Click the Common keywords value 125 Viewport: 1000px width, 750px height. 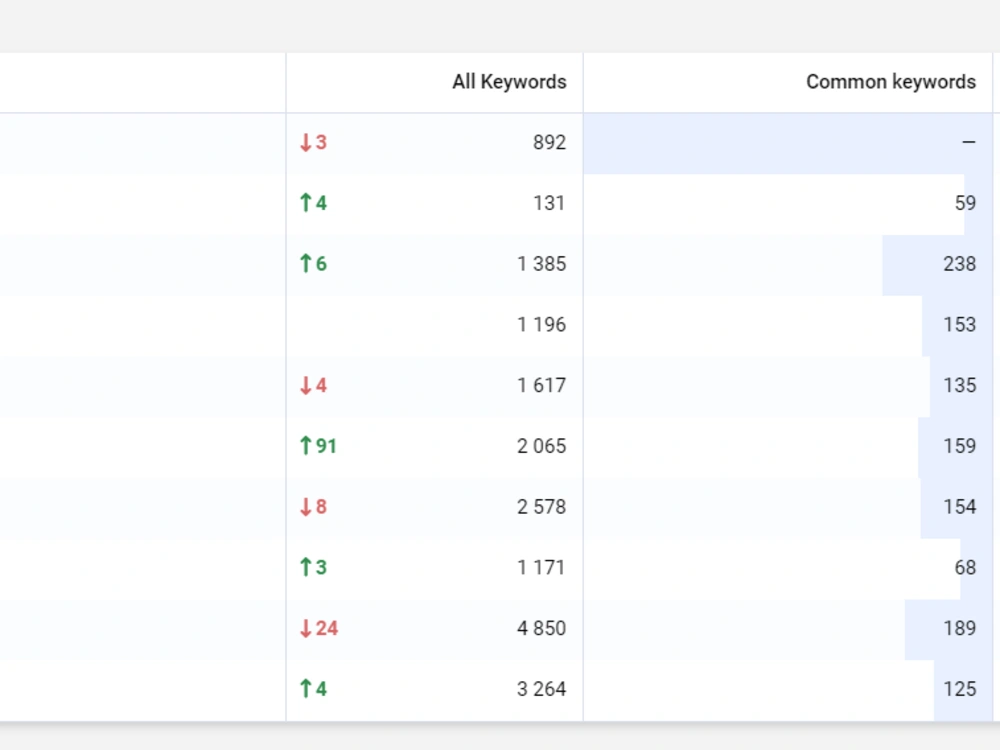point(960,689)
